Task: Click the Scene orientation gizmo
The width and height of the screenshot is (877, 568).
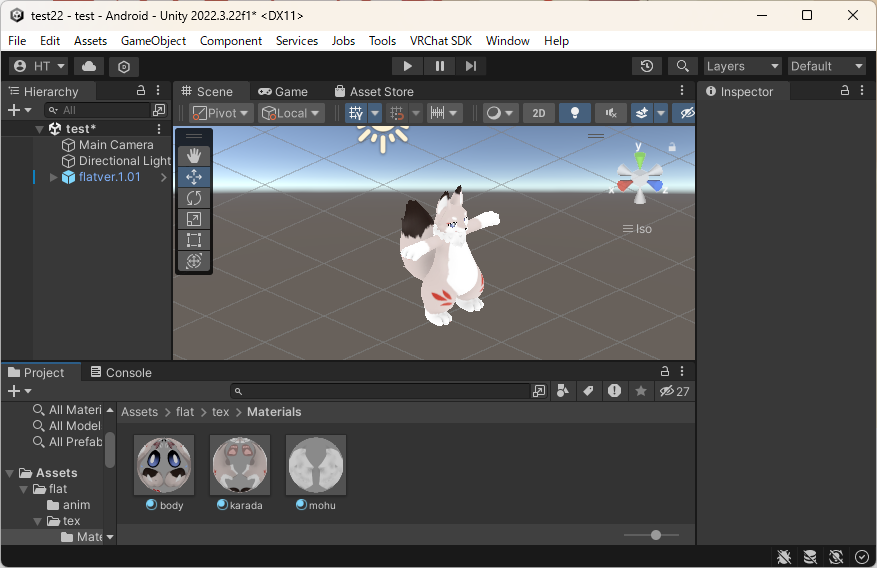Action: click(639, 178)
